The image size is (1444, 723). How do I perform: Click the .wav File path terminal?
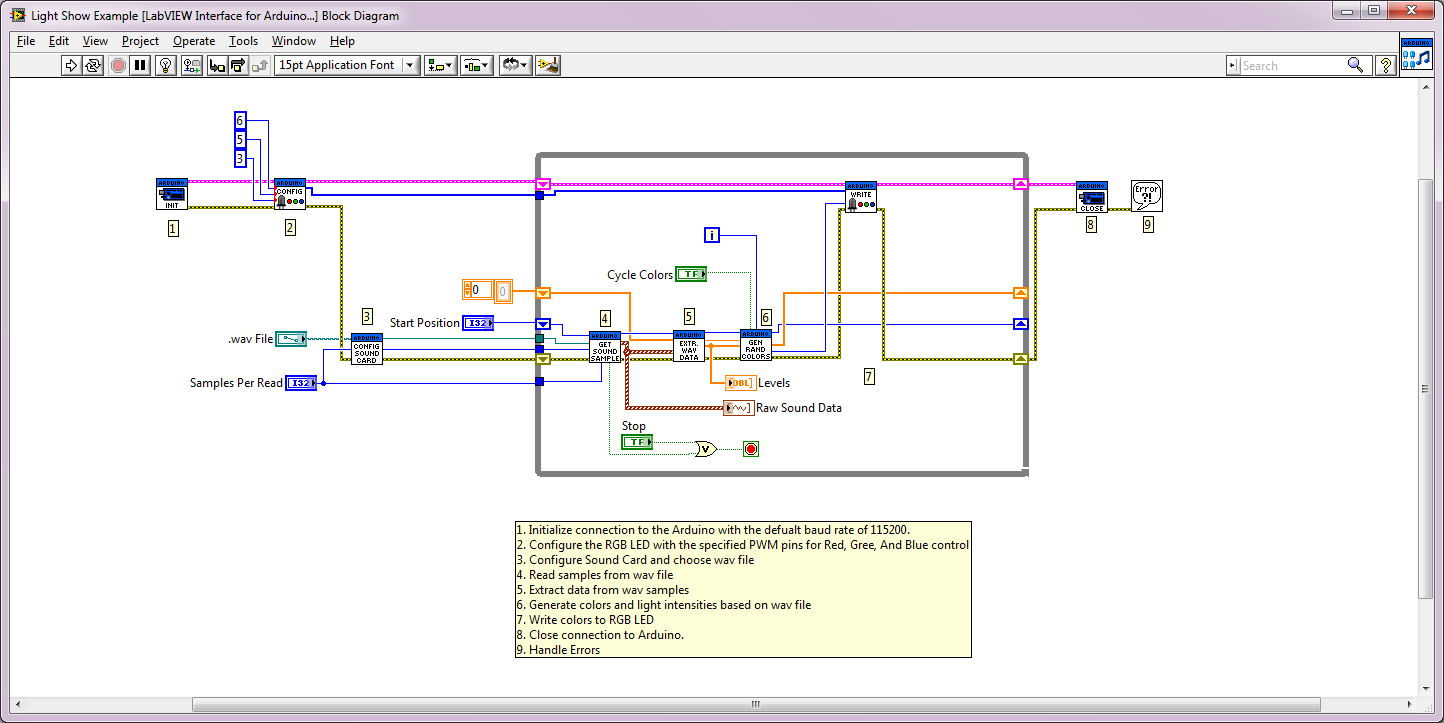[291, 339]
